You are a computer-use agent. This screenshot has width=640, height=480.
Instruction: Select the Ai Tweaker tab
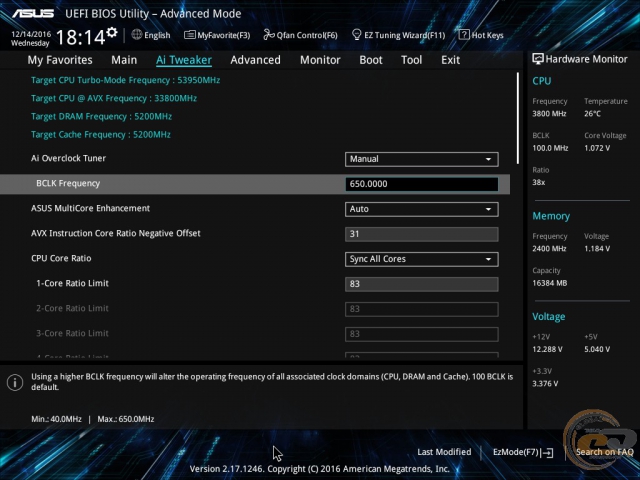coord(184,60)
